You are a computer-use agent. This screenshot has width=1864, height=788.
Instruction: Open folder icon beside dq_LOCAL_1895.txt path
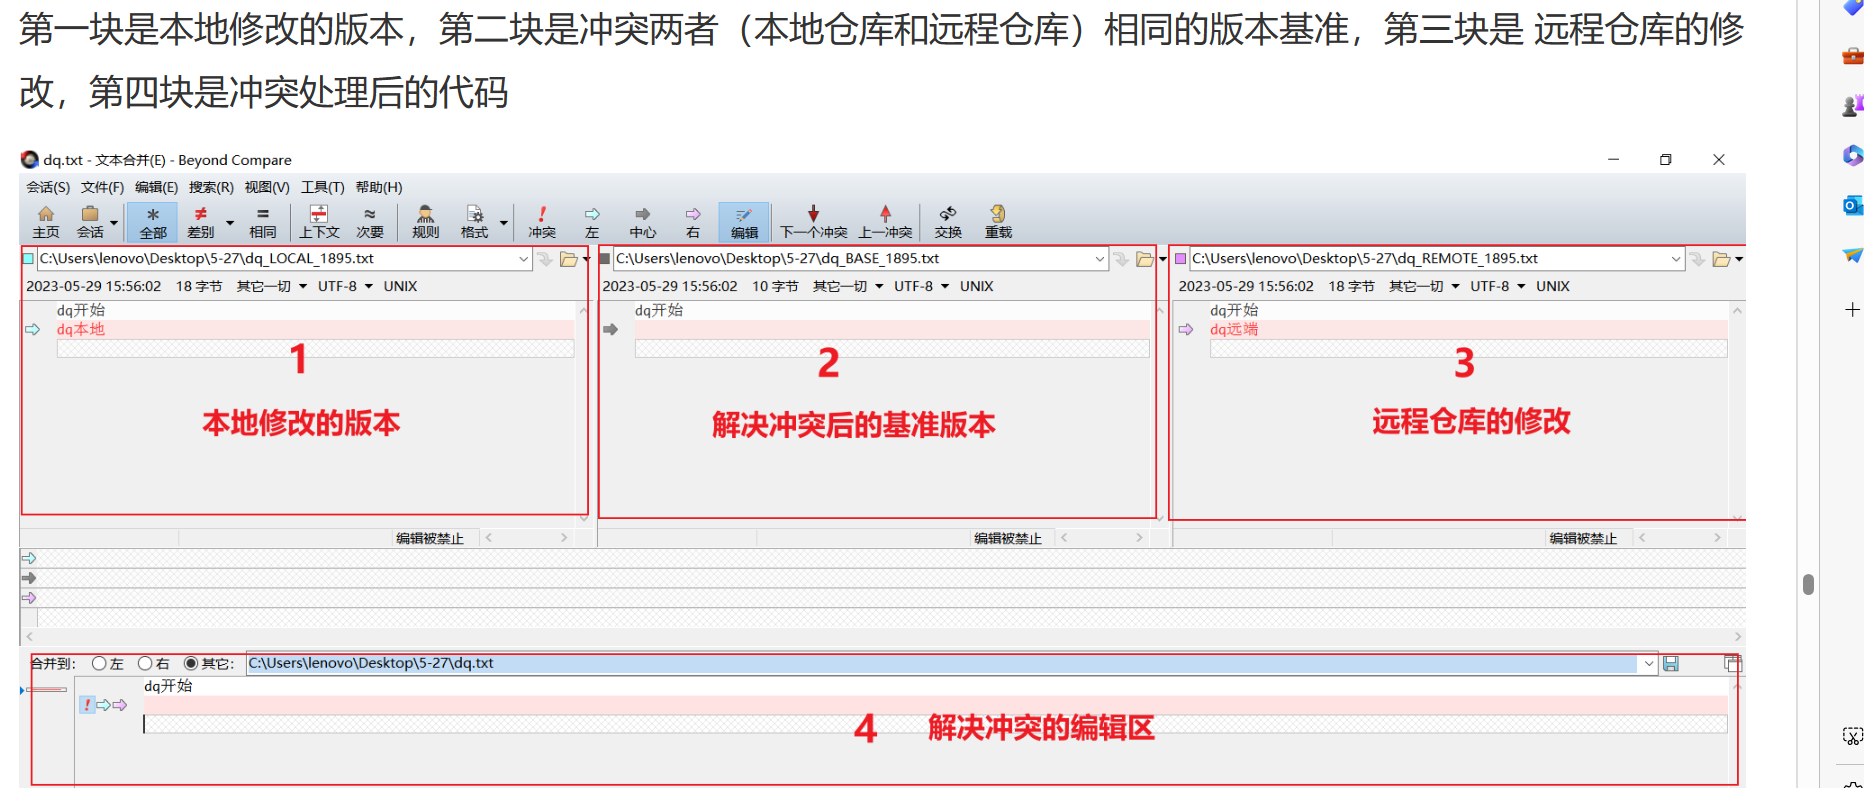pos(569,259)
